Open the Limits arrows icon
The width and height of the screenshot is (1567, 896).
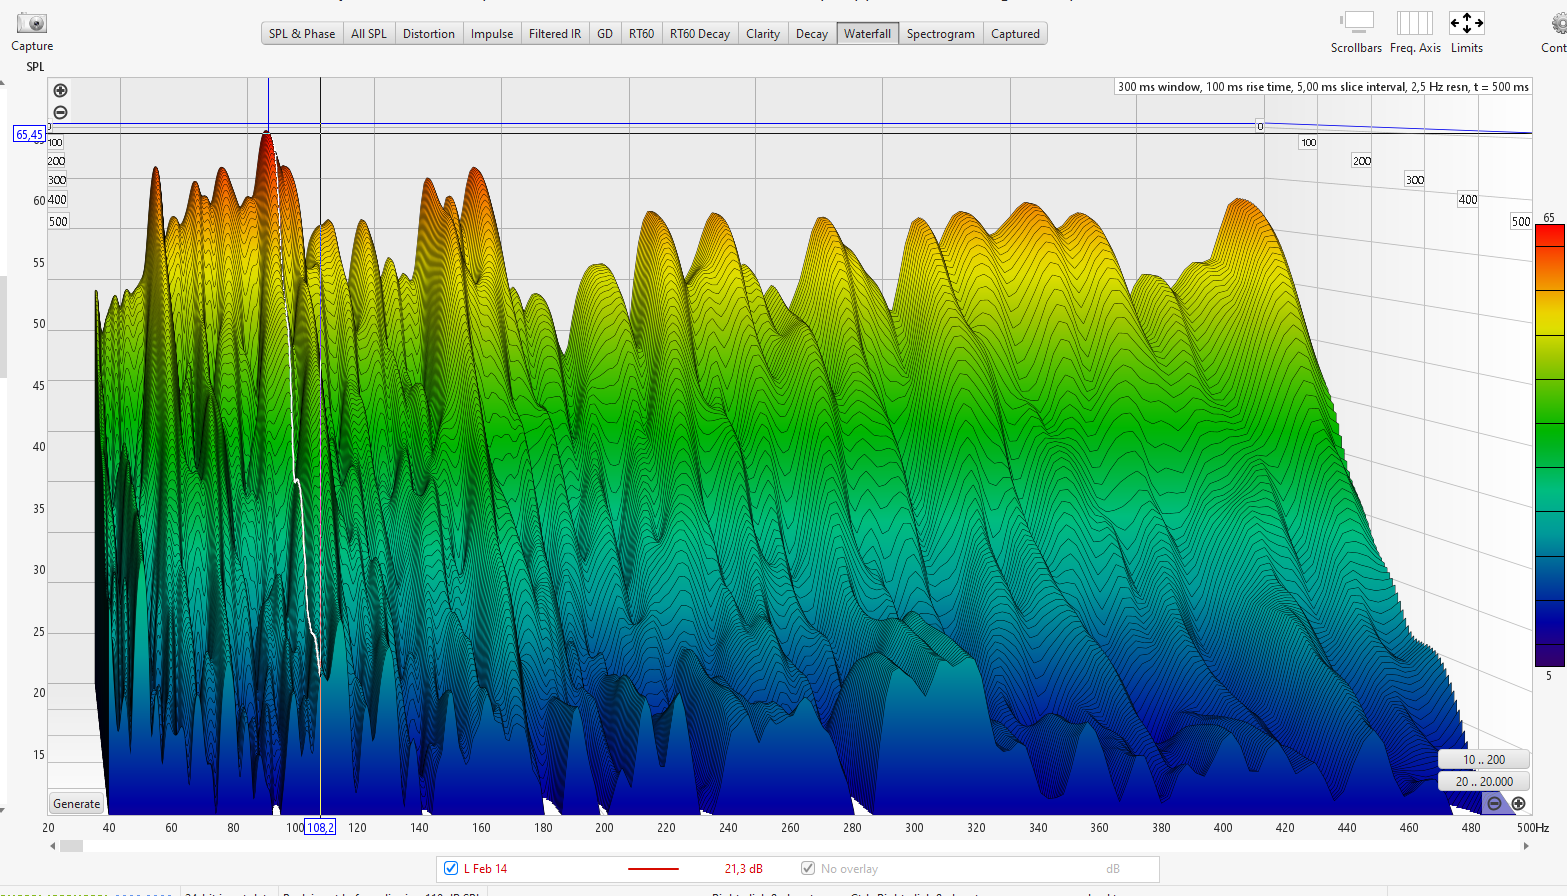click(x=1466, y=23)
